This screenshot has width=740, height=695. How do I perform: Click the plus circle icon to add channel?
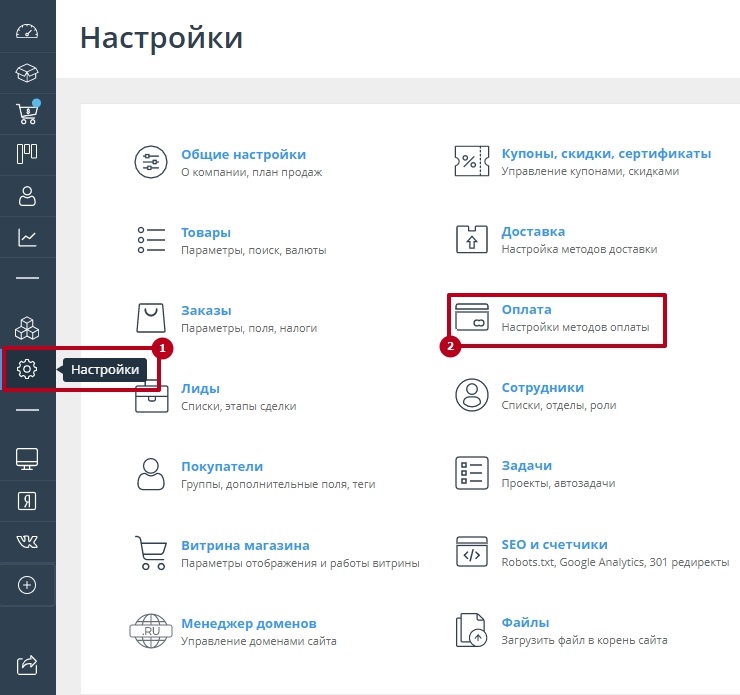pyautogui.click(x=27, y=586)
